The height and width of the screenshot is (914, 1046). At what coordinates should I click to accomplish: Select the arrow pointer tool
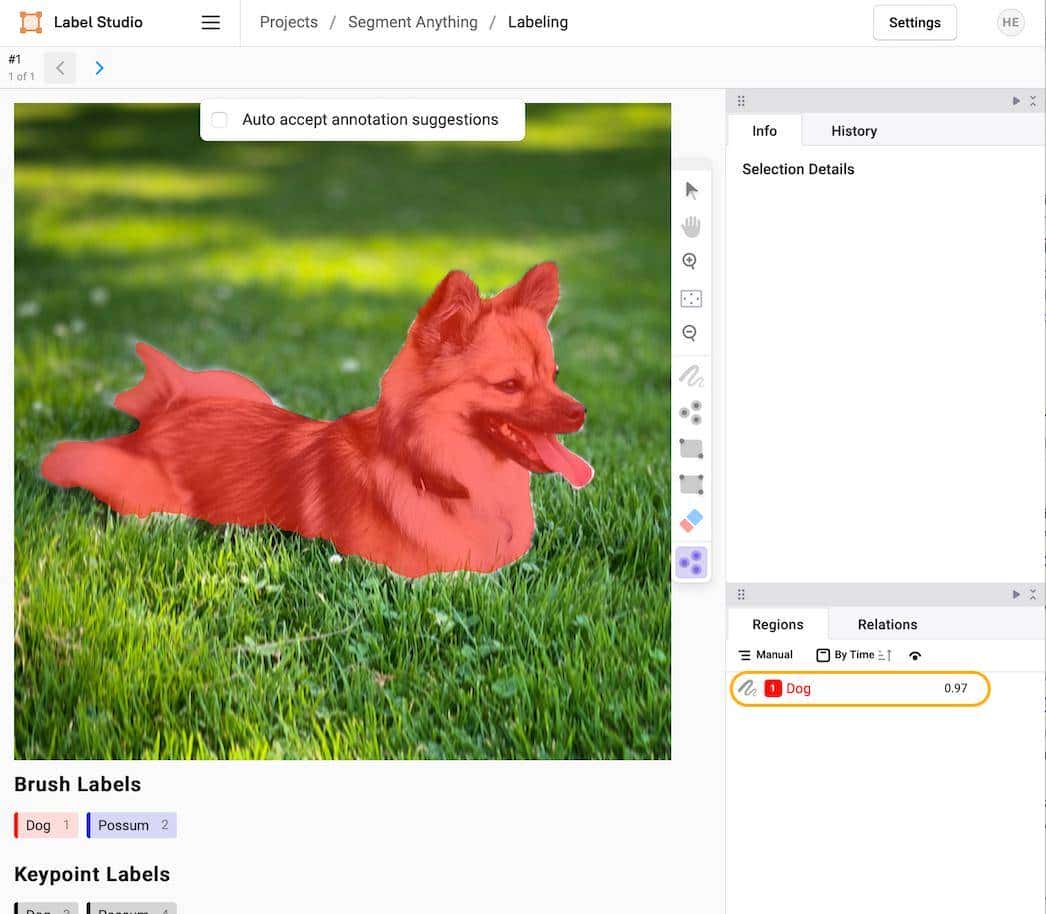[691, 190]
